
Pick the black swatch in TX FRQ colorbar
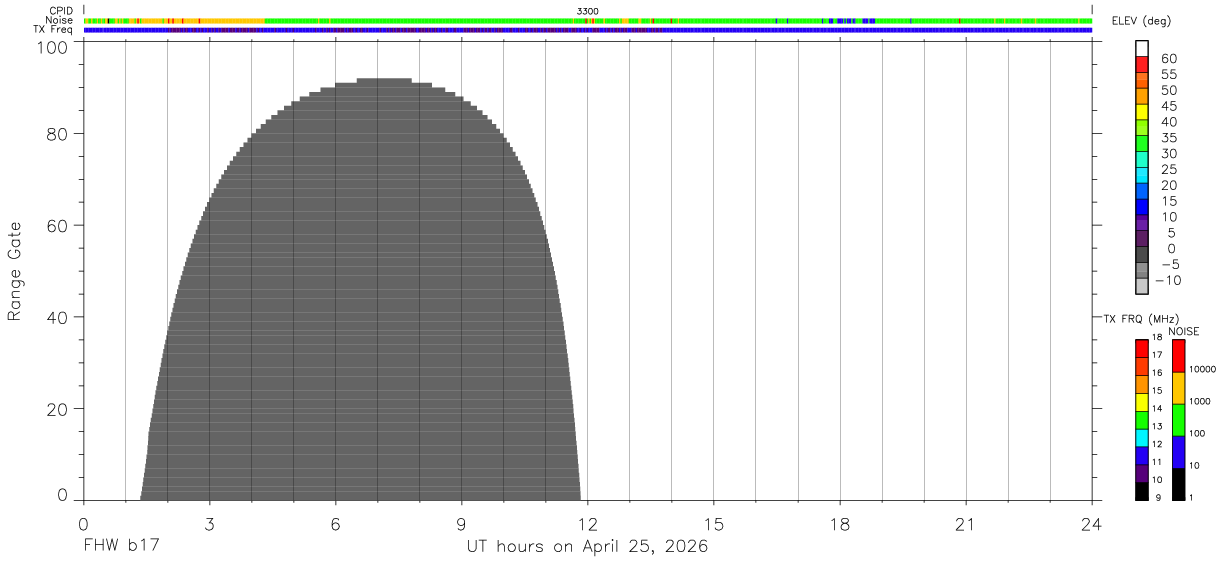[x=1142, y=491]
